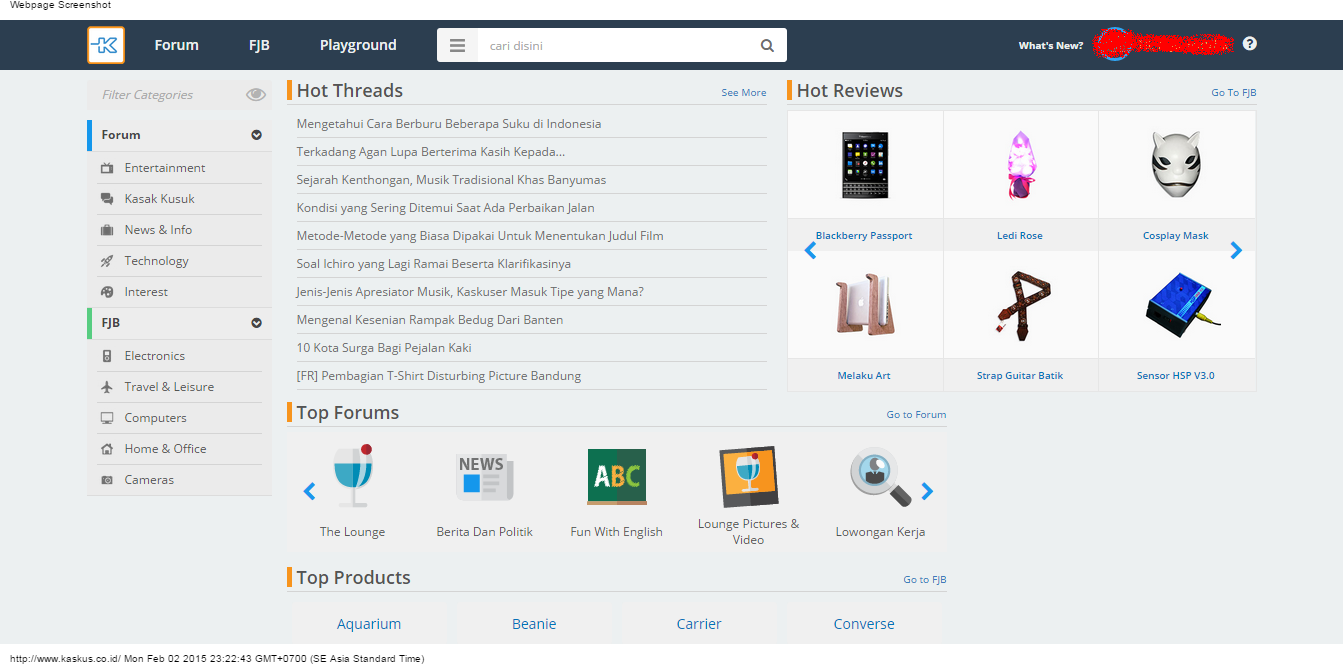Open thread 'Soal Ichiro yang Lagi Ramai'
The image size is (1343, 664).
(434, 264)
